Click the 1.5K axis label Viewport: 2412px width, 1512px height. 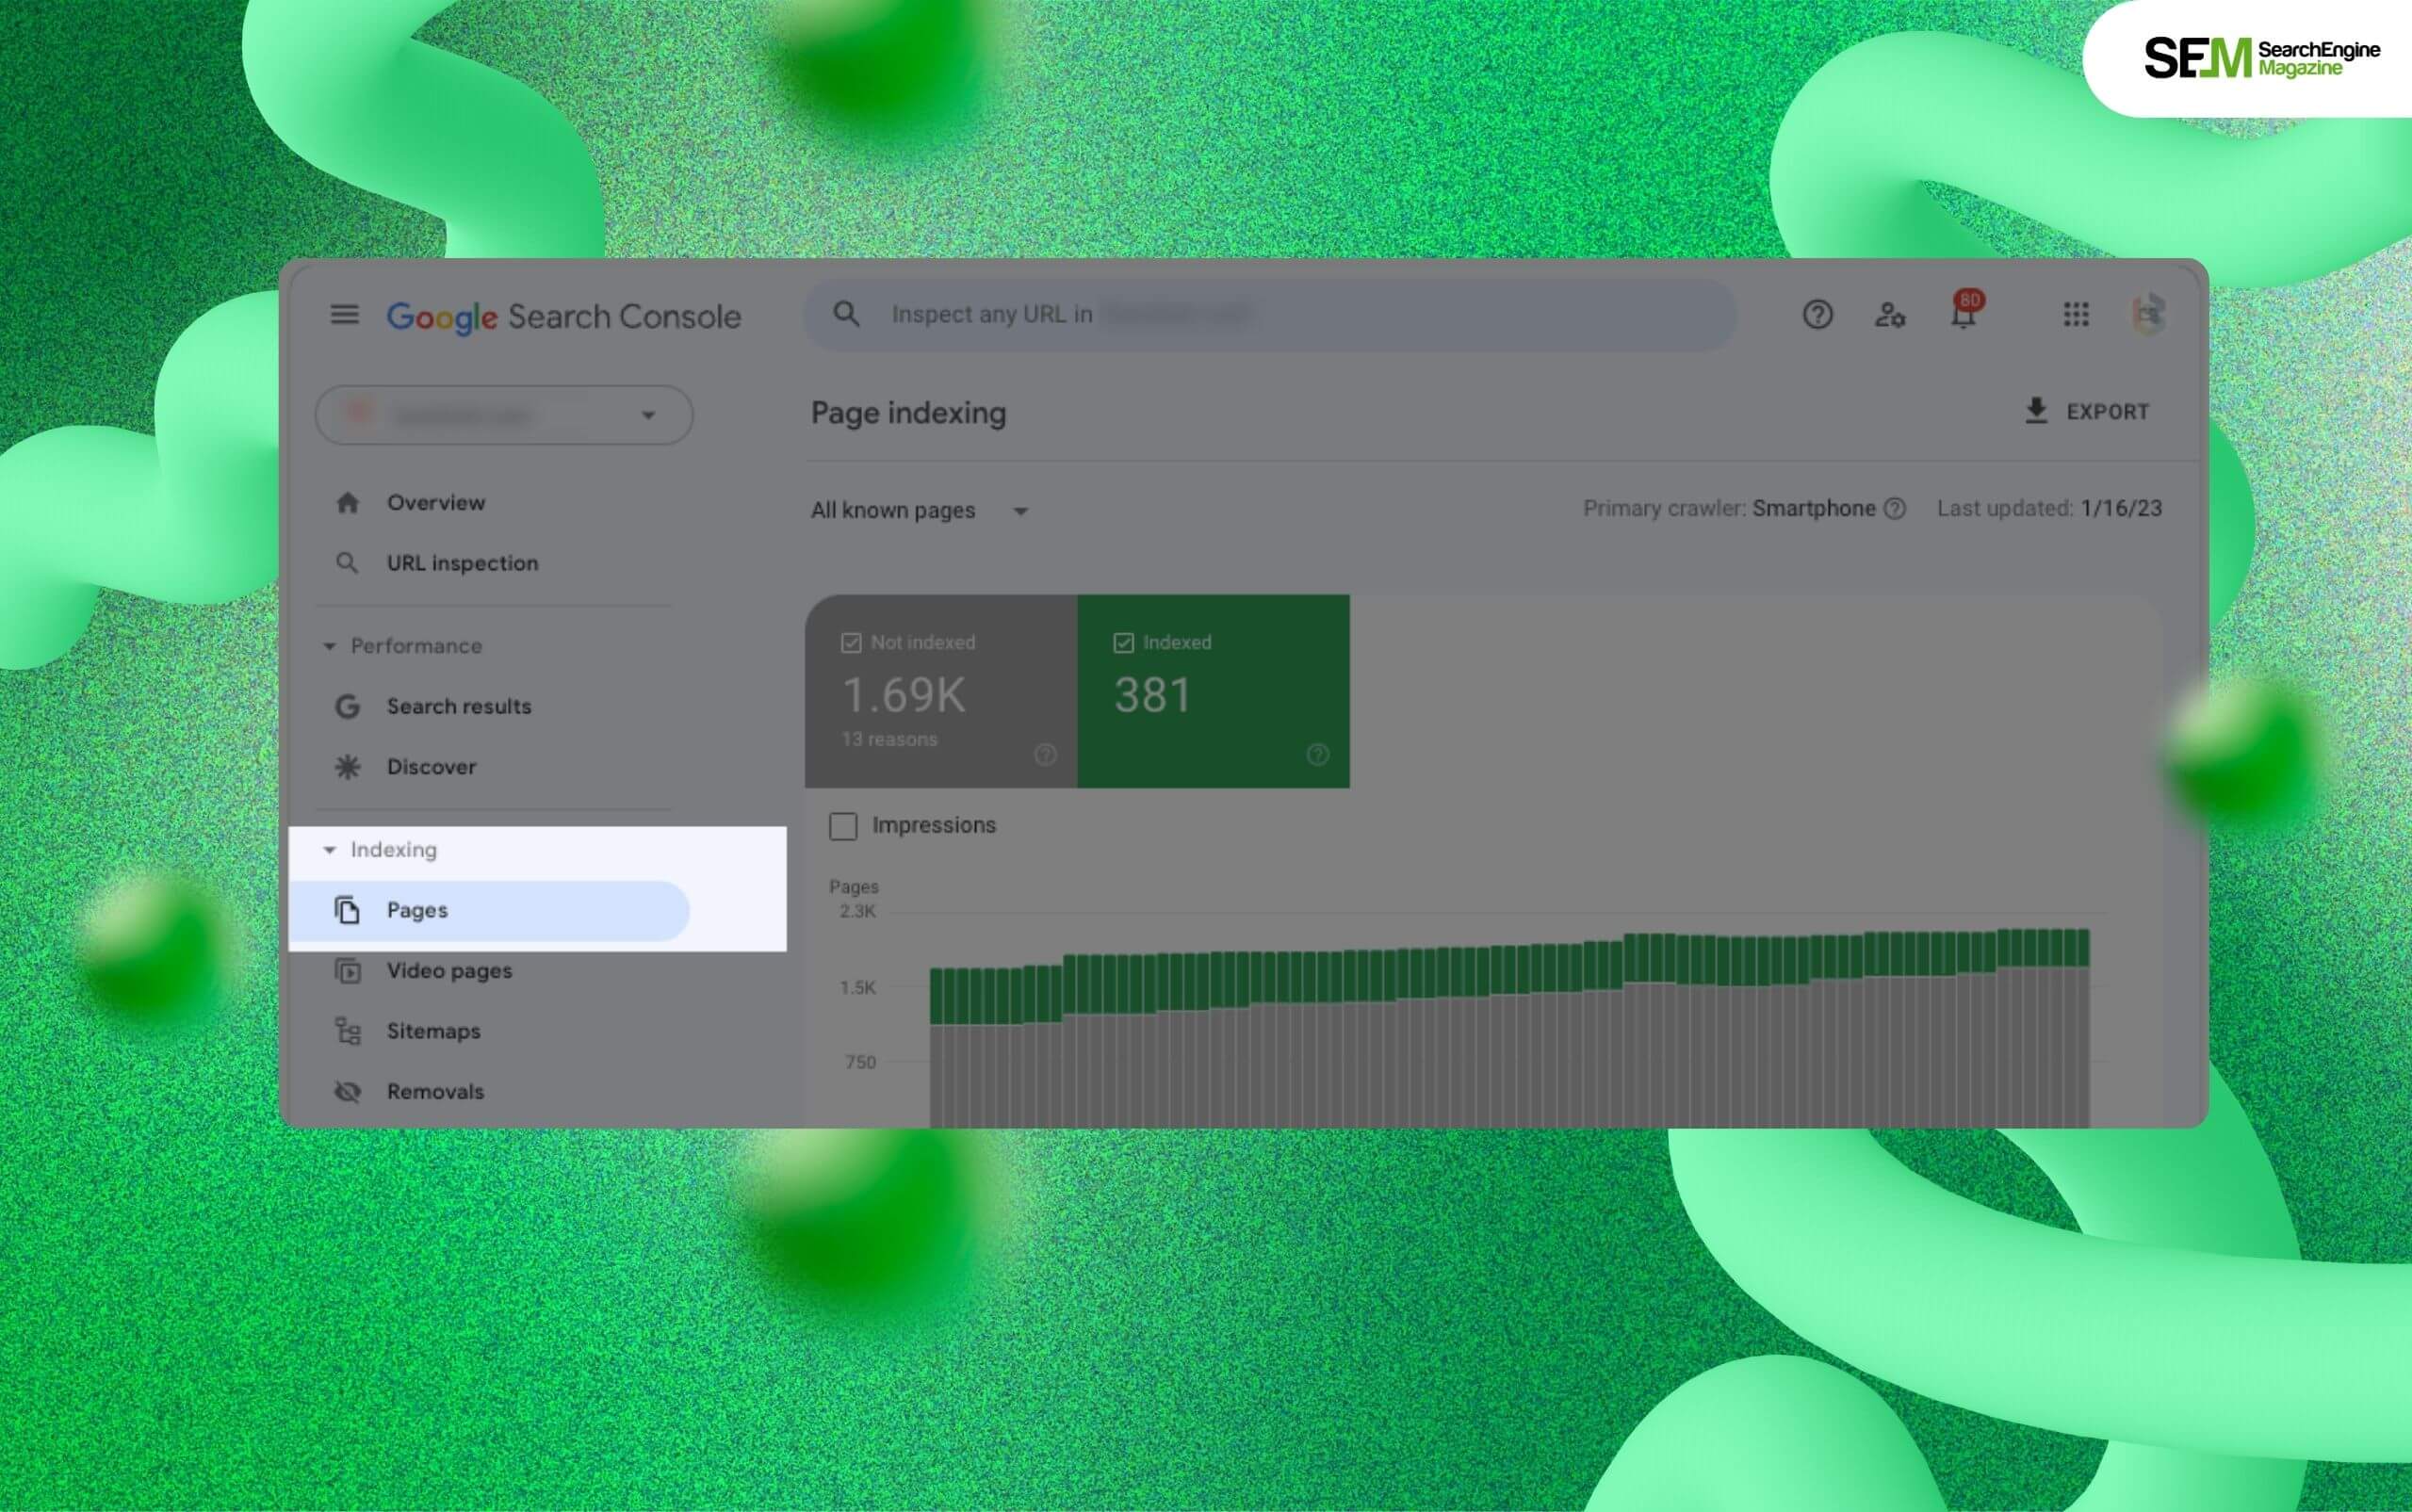pyautogui.click(x=857, y=987)
